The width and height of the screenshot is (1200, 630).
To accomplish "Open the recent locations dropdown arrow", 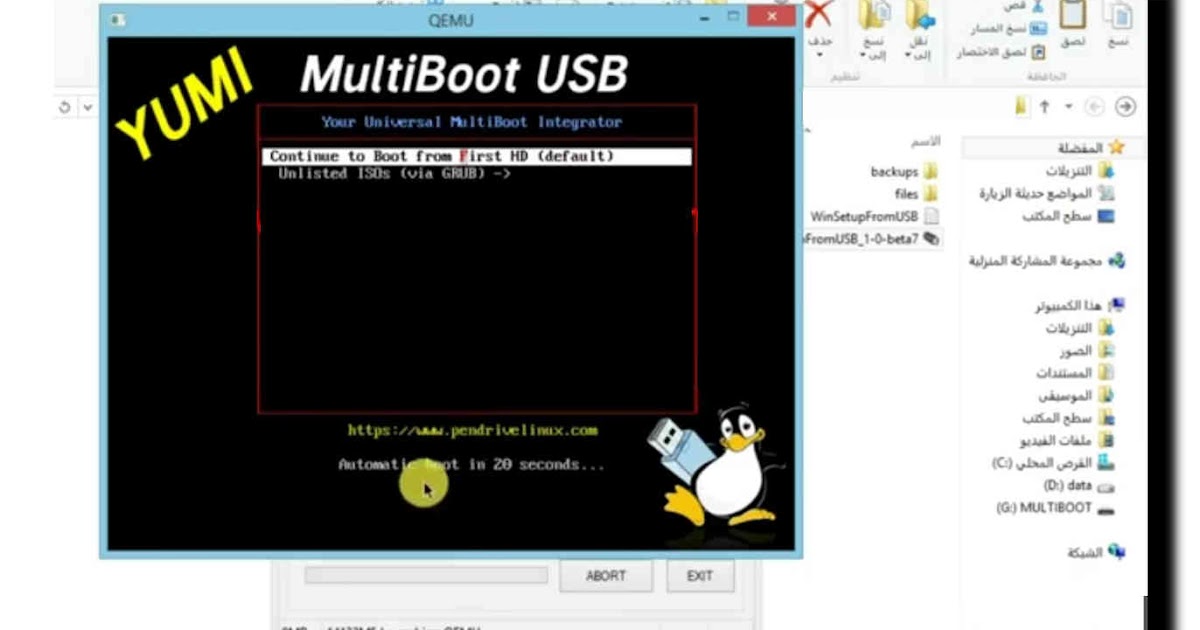I will pos(1068,106).
